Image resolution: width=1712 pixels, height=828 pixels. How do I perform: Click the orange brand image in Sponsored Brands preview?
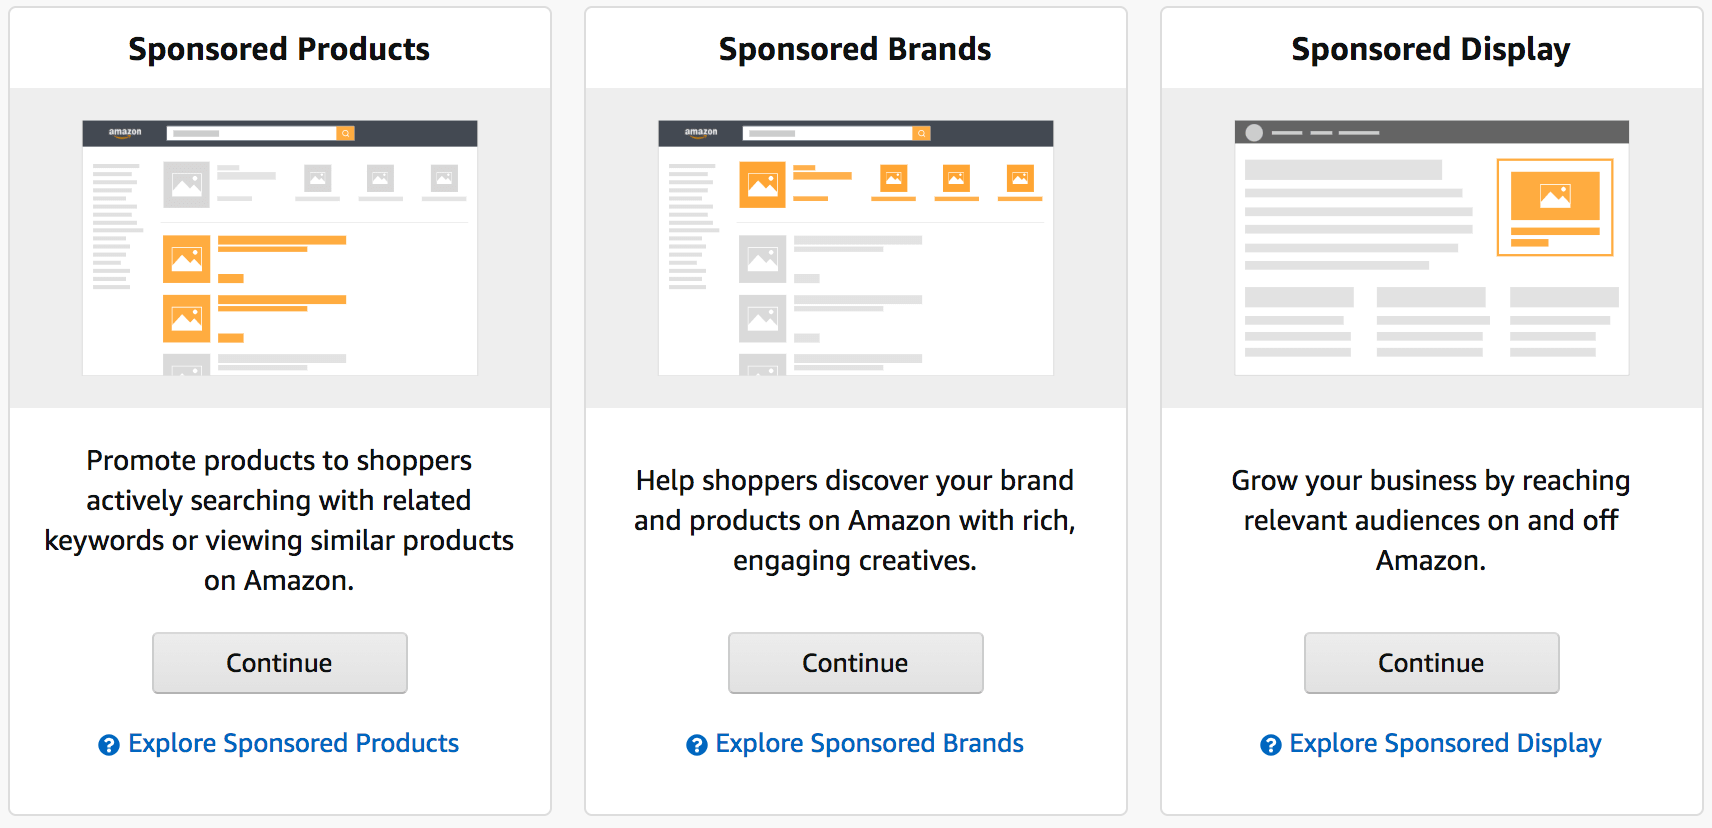[762, 185]
